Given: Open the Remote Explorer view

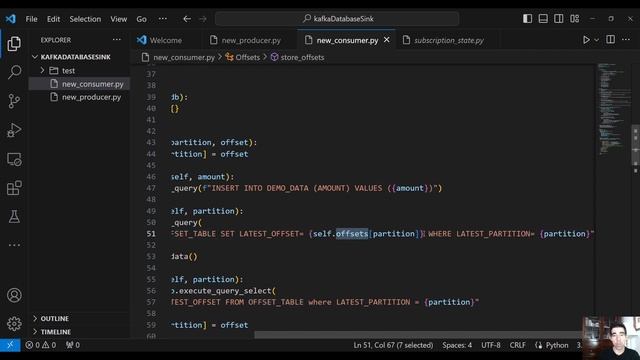Looking at the screenshot, I should [x=14, y=159].
